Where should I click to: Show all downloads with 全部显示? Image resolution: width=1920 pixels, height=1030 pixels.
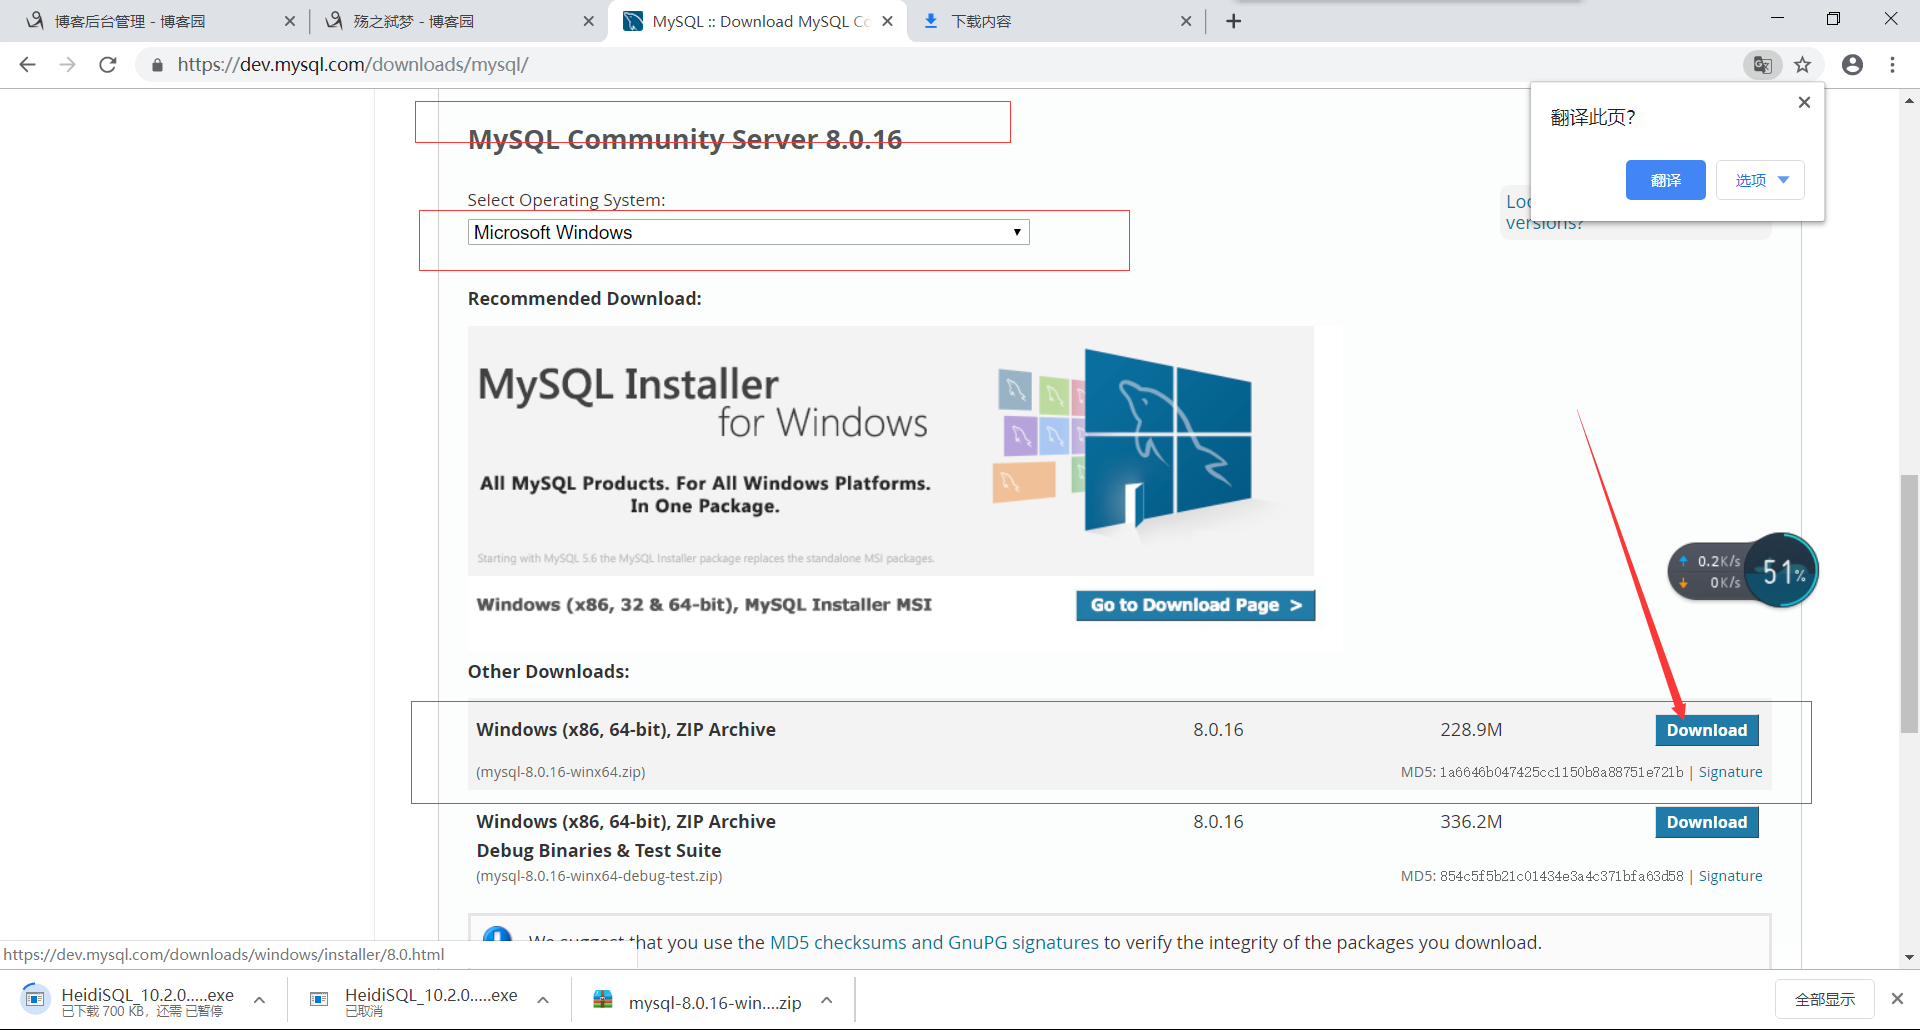tap(1824, 999)
